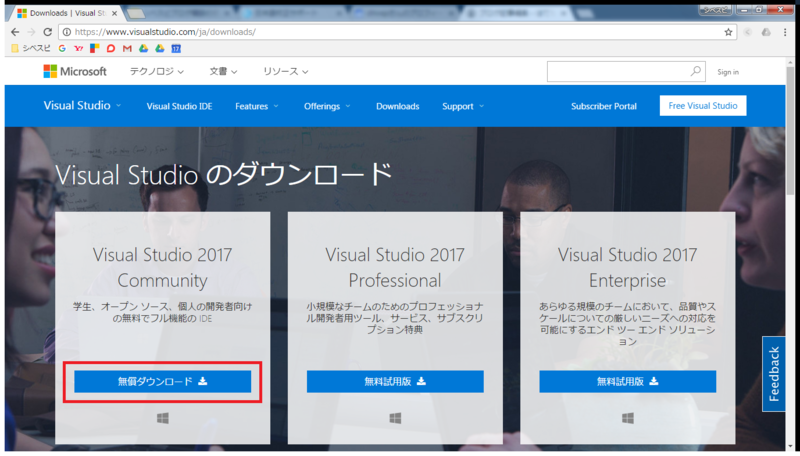
Task: Close the Downloads Visual Studio tab
Action: point(114,13)
